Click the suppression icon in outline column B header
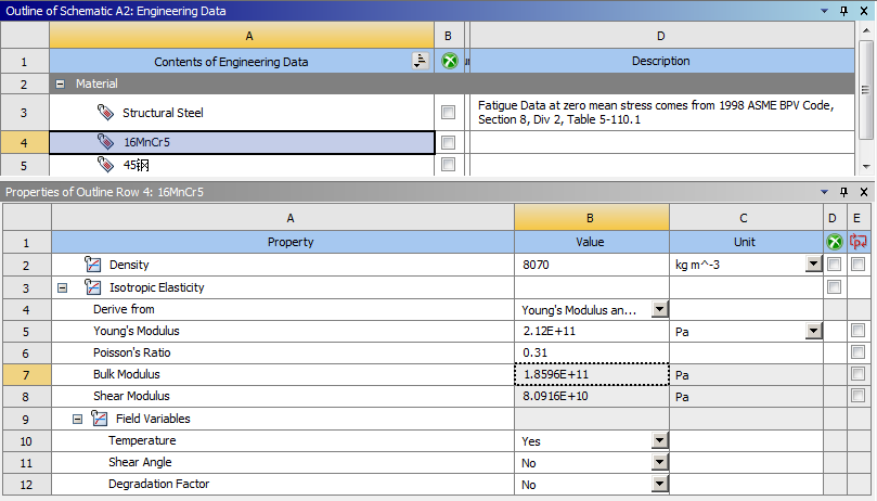 [449, 60]
